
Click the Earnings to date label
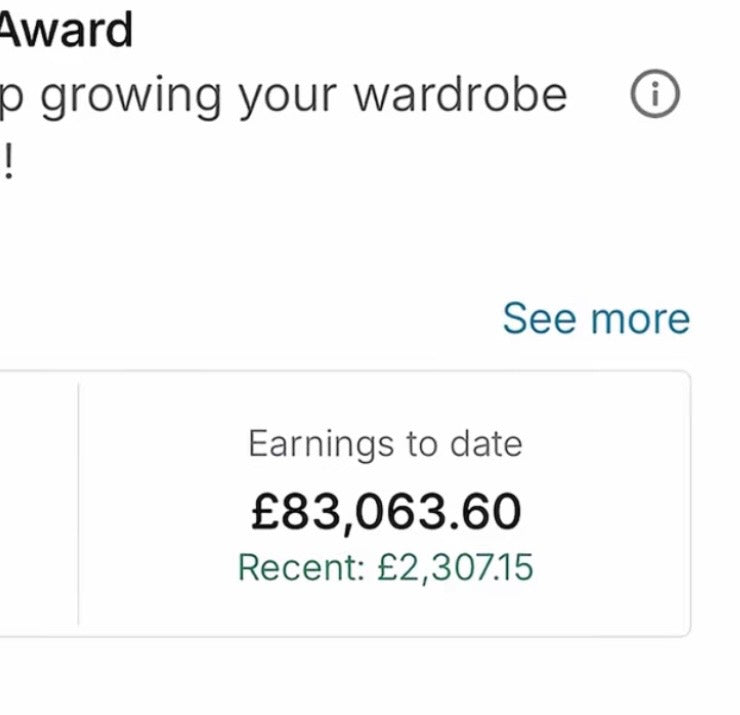(385, 443)
